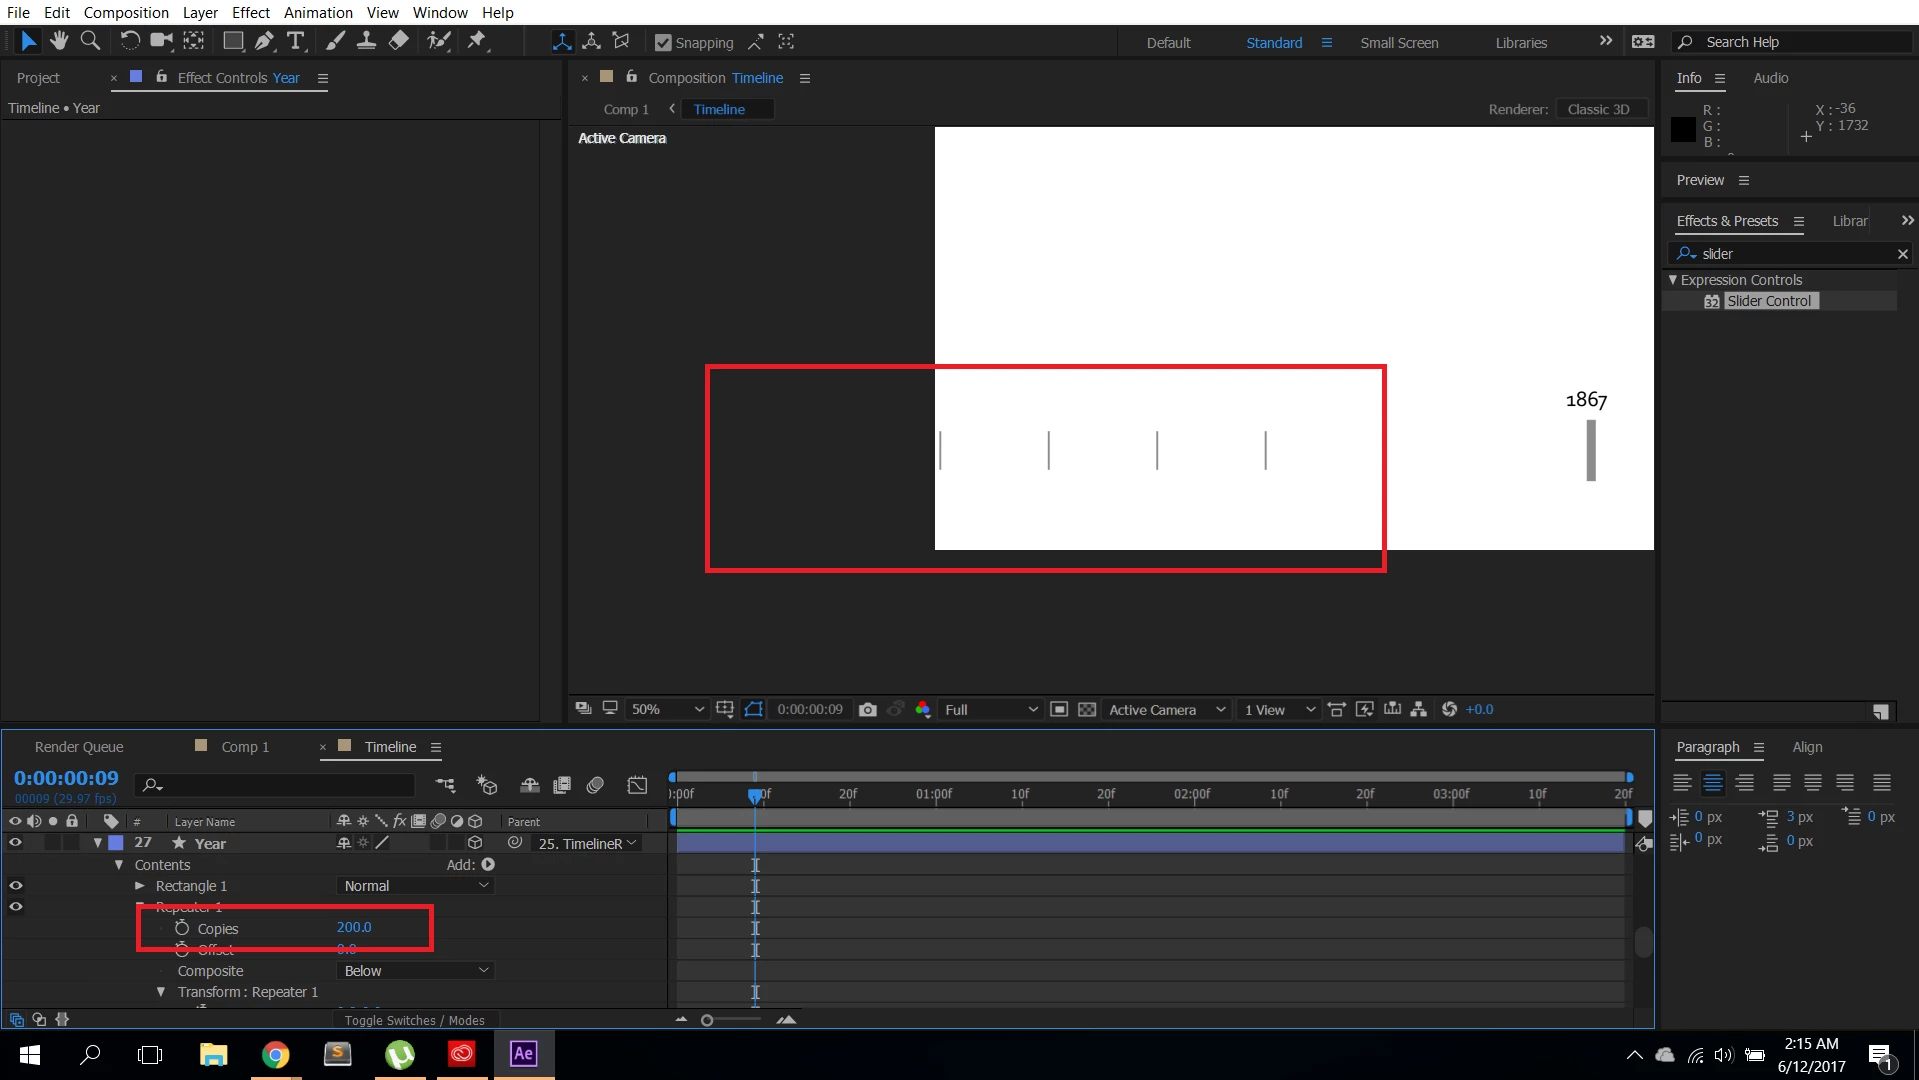Toggle lock on Composition viewer panel
The image size is (1919, 1080).
(631, 76)
